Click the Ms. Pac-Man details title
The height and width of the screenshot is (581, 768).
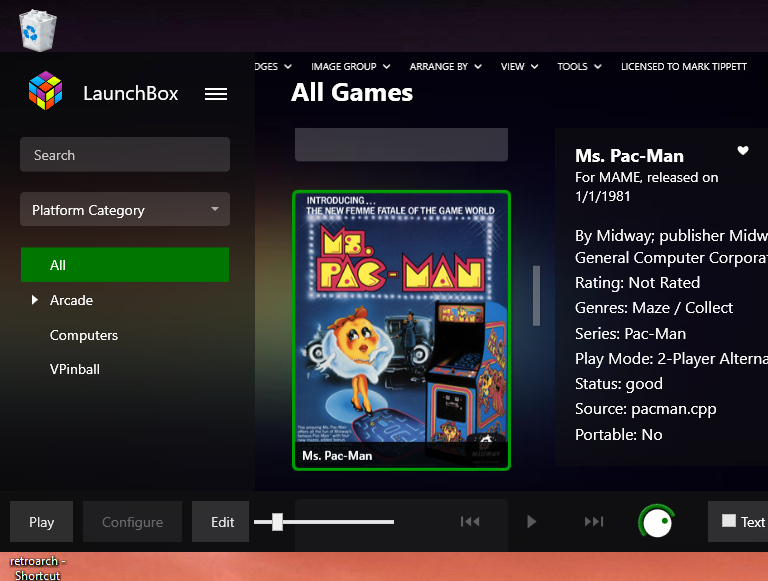(629, 156)
